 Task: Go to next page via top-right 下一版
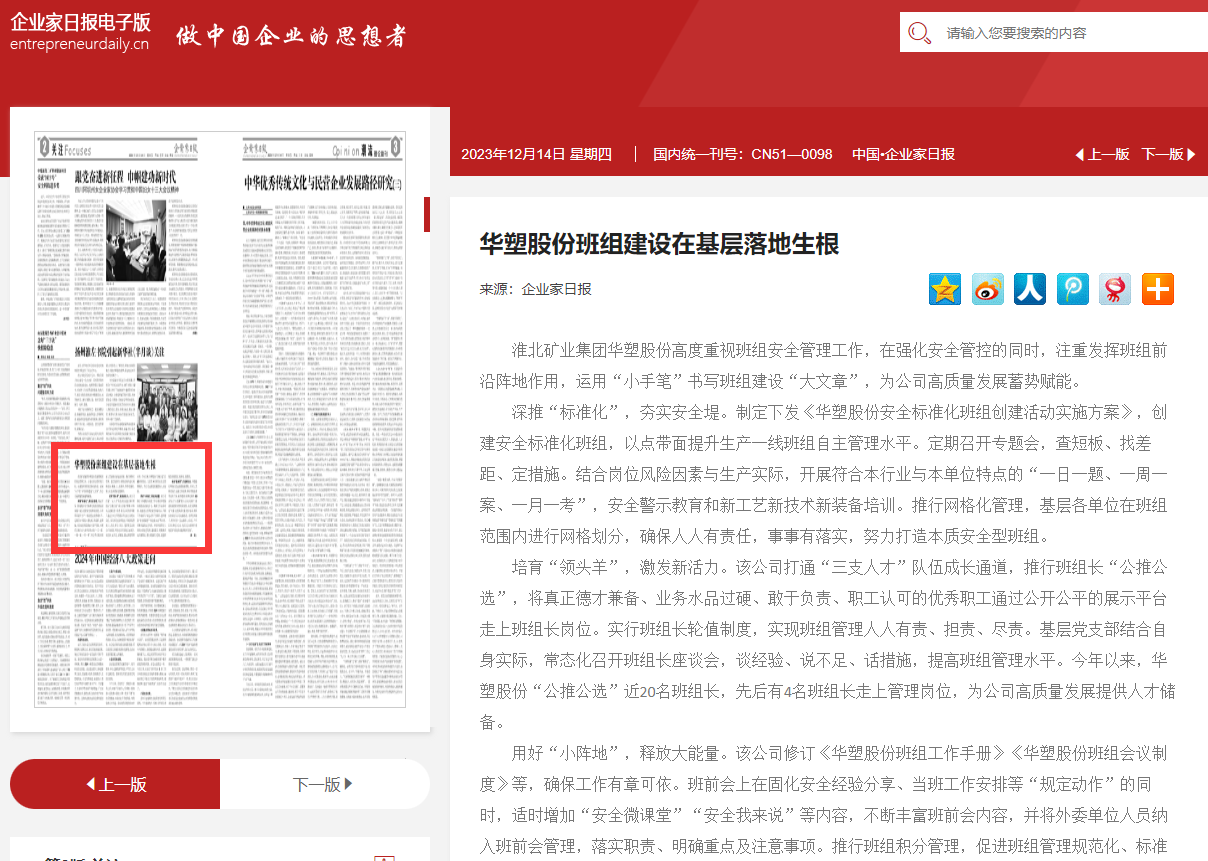[x=1168, y=154]
